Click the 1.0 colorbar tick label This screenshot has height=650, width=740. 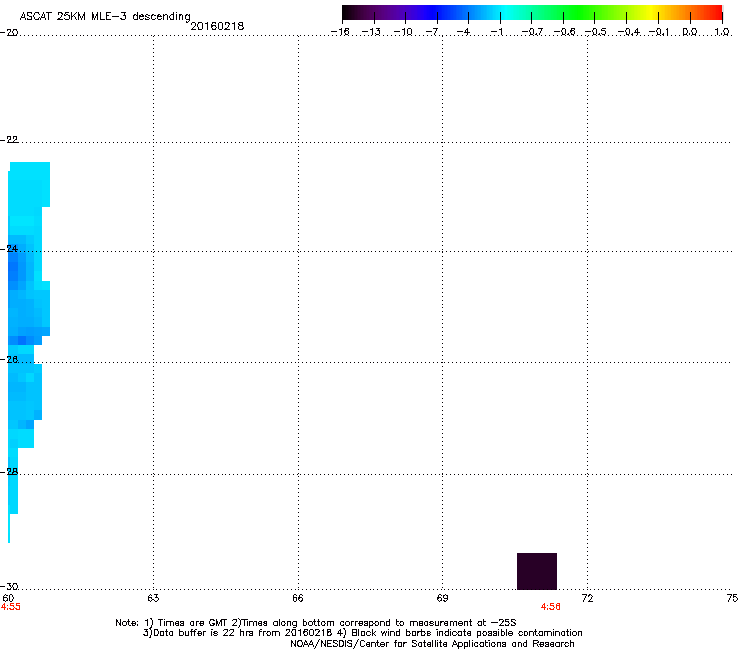pos(722,32)
